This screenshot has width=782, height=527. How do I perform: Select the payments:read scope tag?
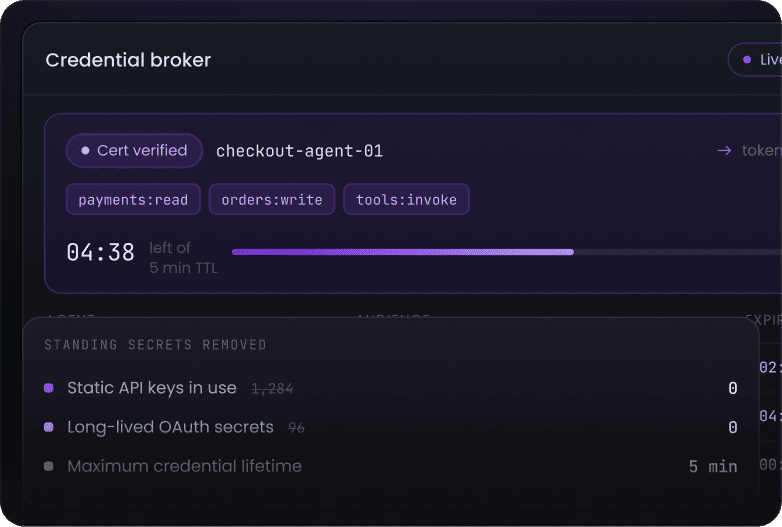coord(133,199)
